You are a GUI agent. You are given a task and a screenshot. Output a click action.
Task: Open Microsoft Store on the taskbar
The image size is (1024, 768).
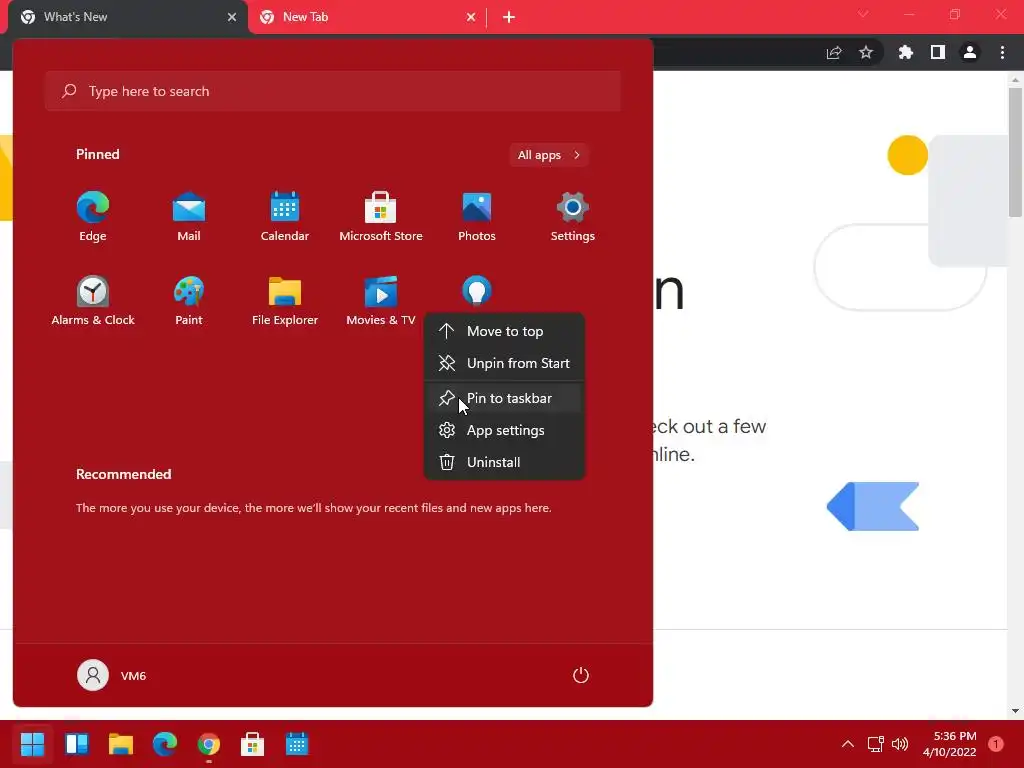(x=253, y=744)
